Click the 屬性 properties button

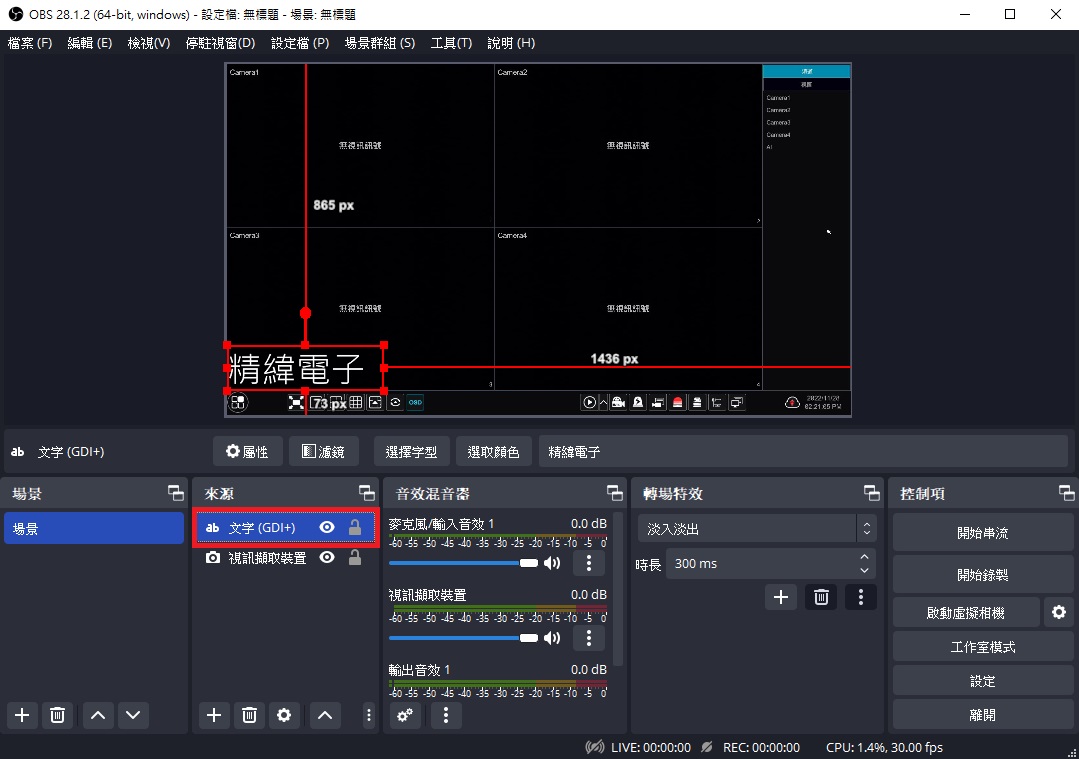tap(248, 451)
